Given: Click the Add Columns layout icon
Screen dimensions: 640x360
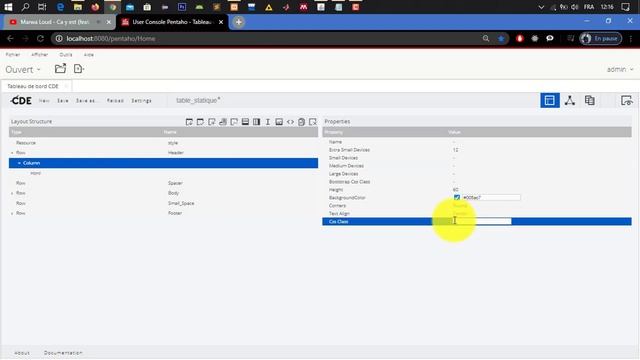Looking at the screenshot, I should [256, 122].
